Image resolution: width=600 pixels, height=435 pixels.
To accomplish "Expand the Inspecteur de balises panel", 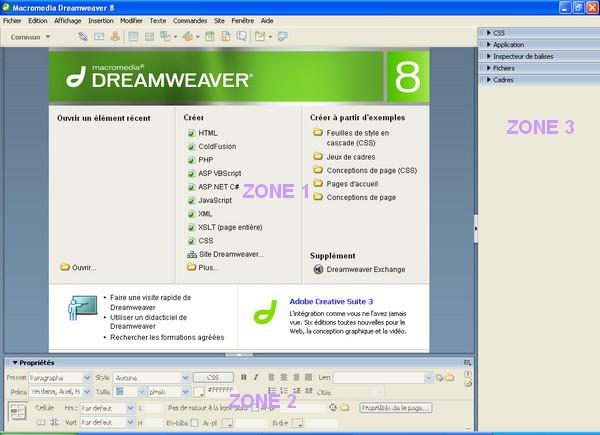I will pyautogui.click(x=489, y=56).
